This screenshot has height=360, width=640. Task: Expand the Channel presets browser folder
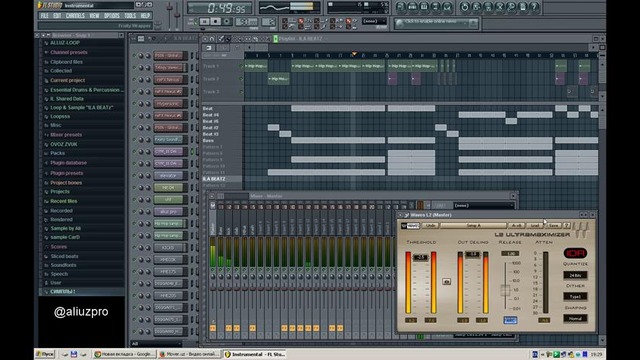pyautogui.click(x=69, y=52)
